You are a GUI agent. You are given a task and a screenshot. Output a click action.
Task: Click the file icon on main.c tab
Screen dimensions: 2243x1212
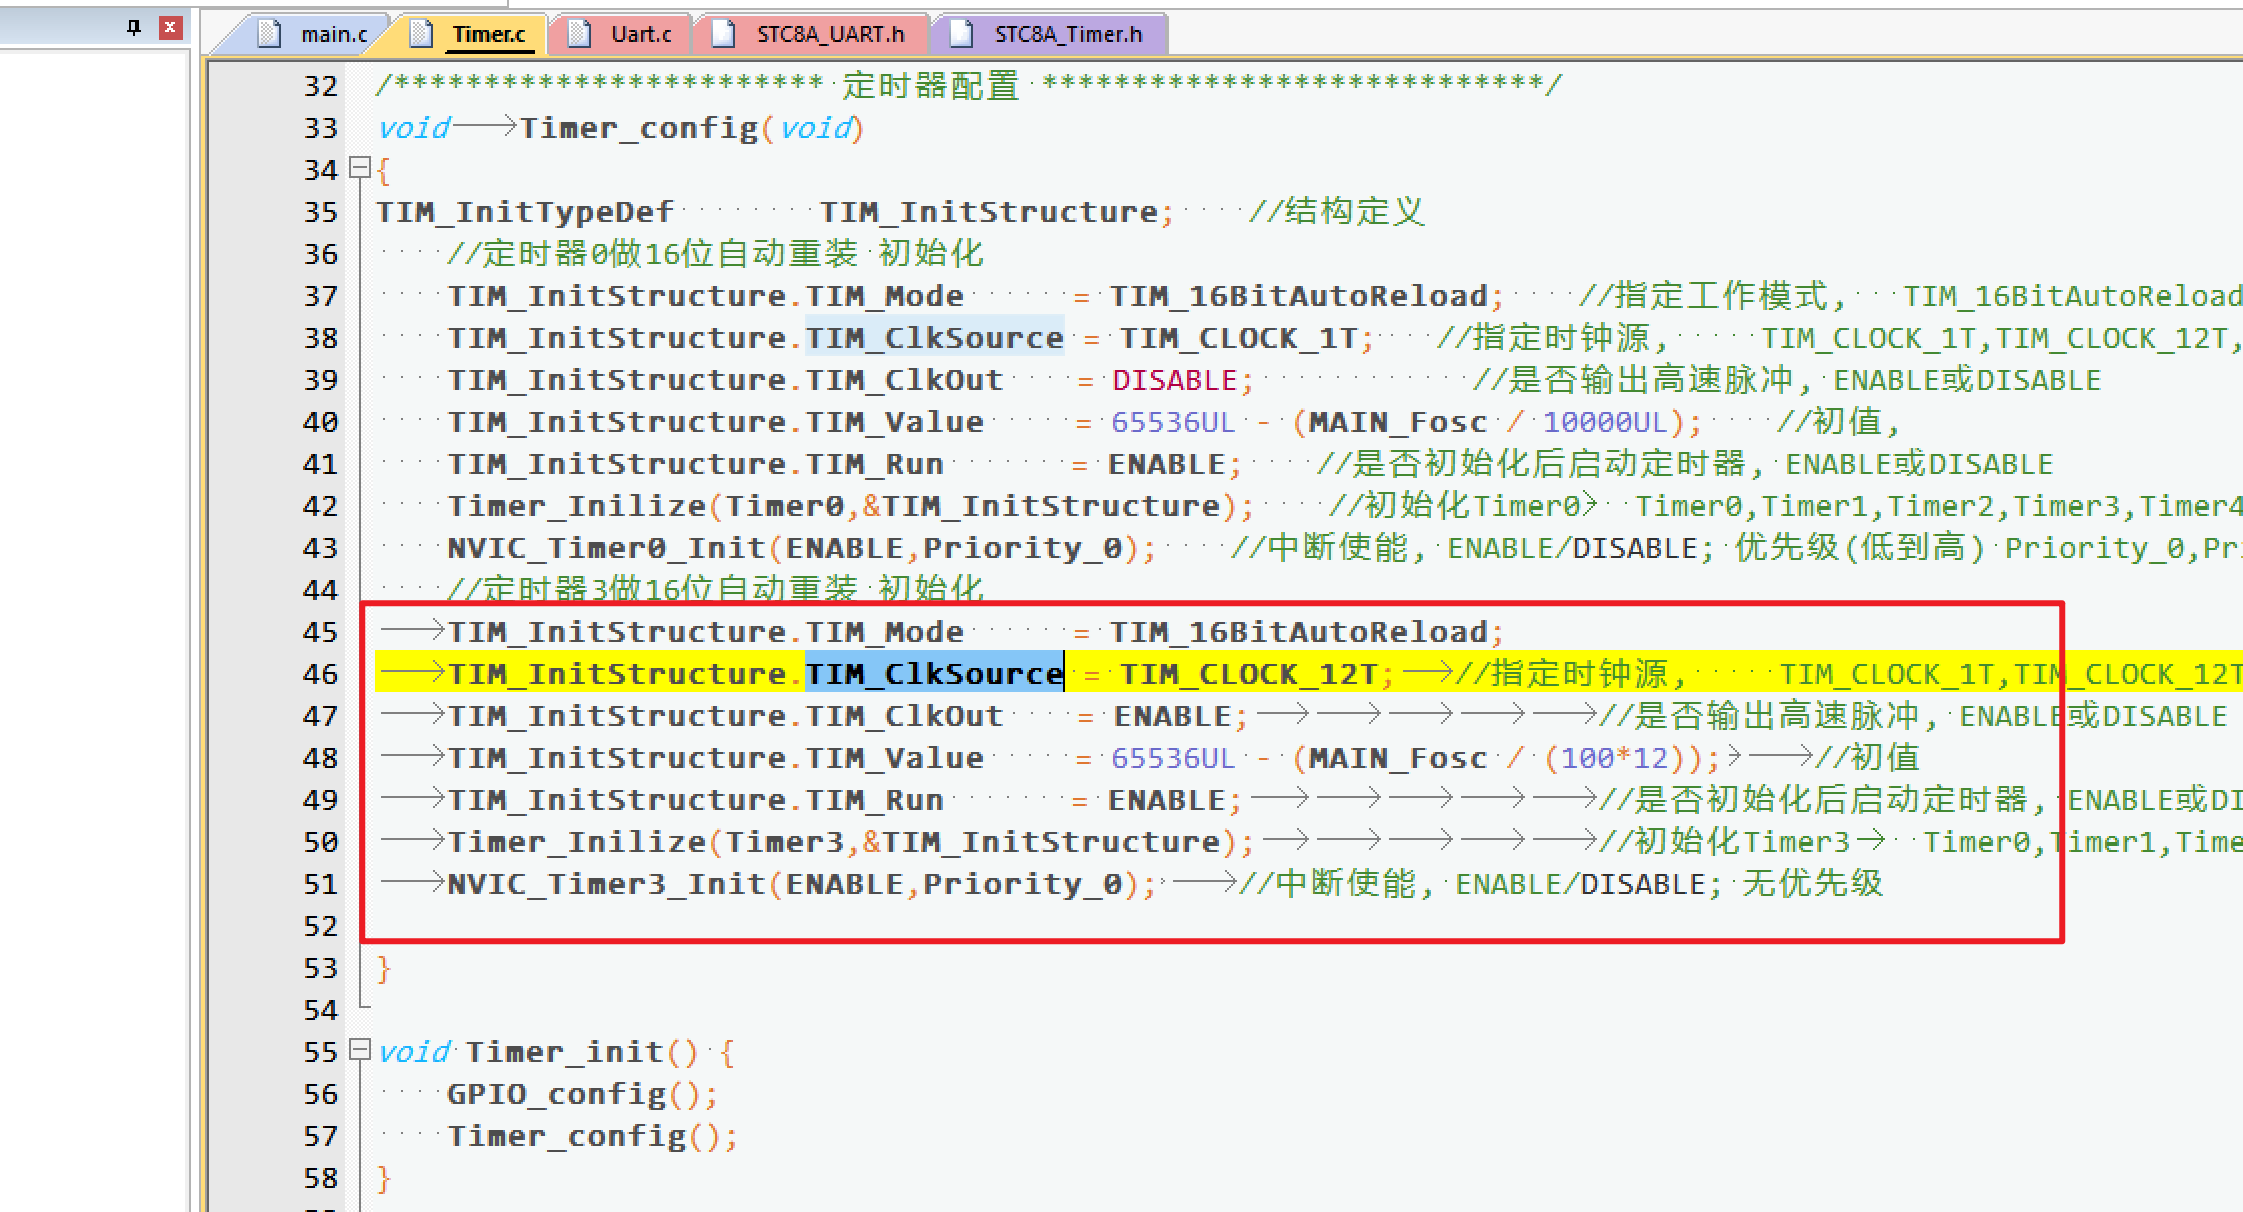pyautogui.click(x=269, y=34)
